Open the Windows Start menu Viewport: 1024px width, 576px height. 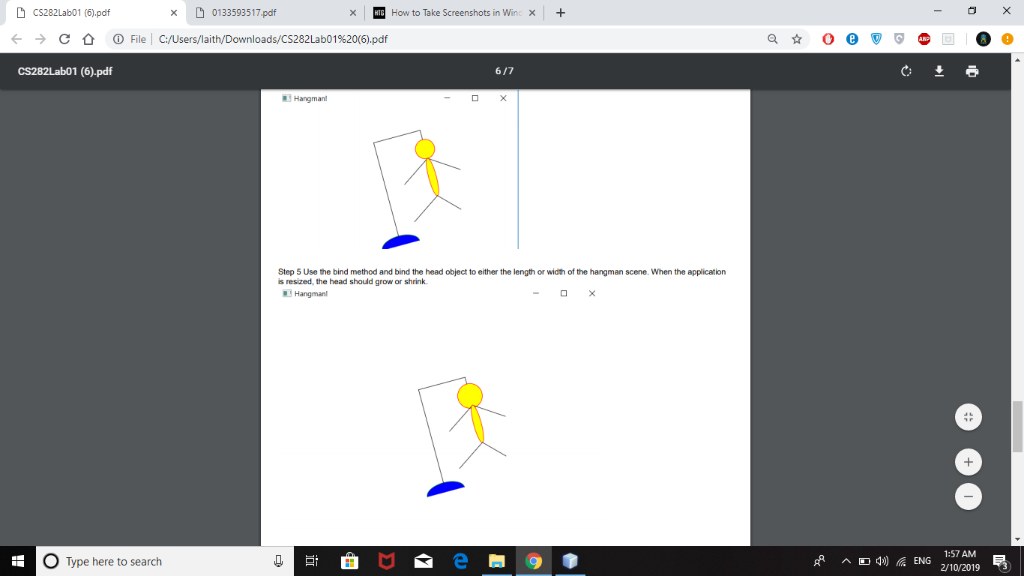point(18,562)
